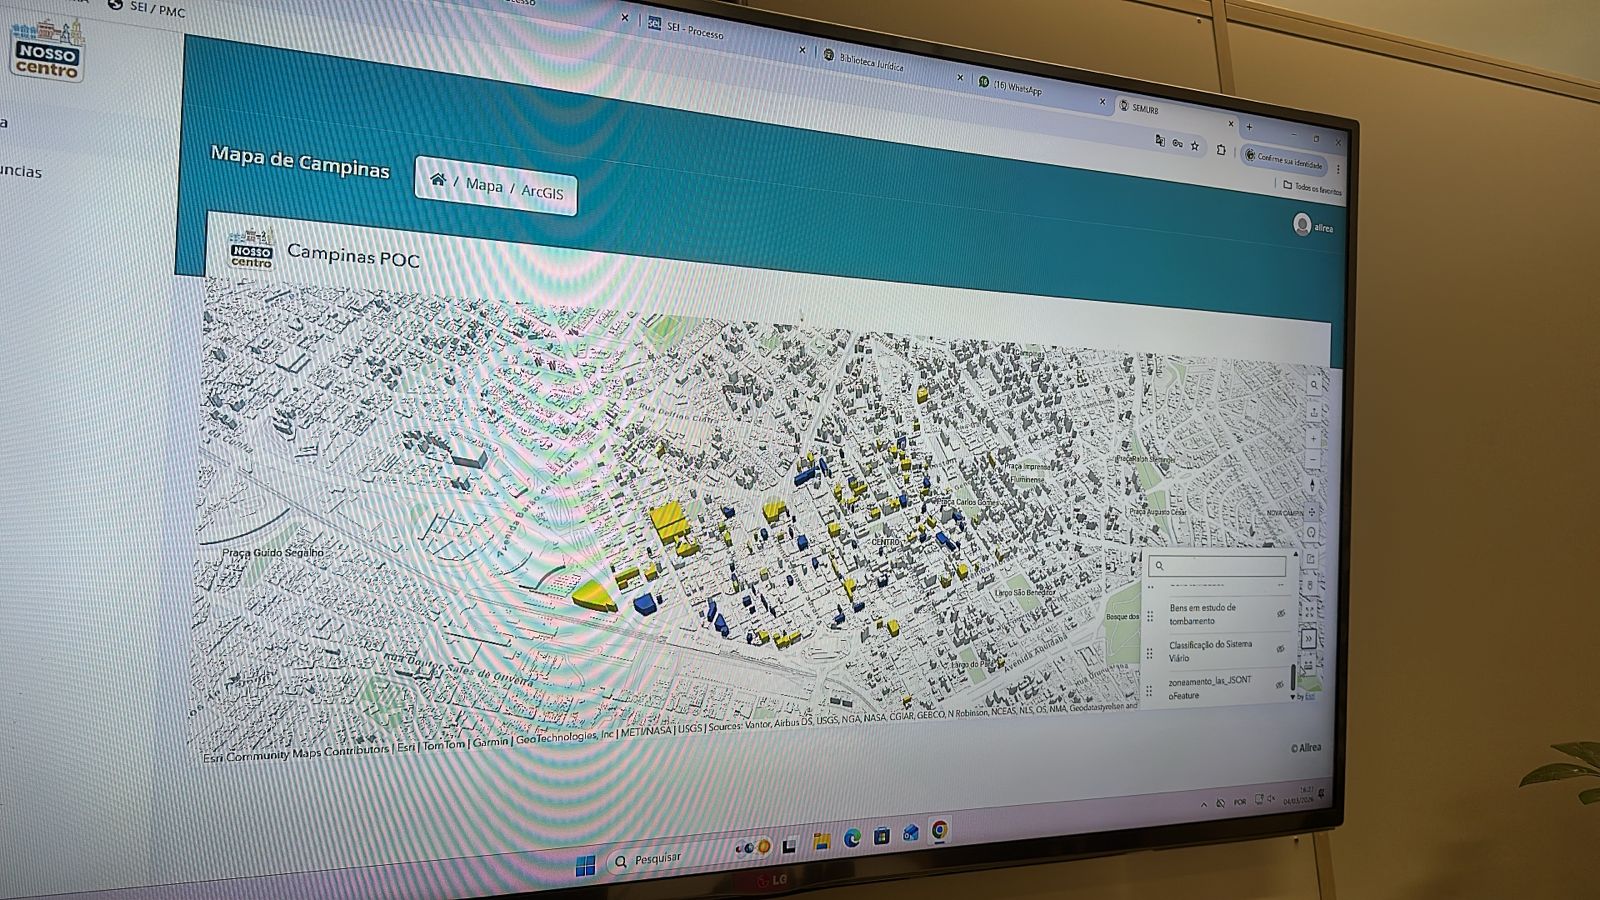Viewport: 1600px width, 900px height.
Task: Switch to the WhatsApp browser tab
Action: (1020, 88)
